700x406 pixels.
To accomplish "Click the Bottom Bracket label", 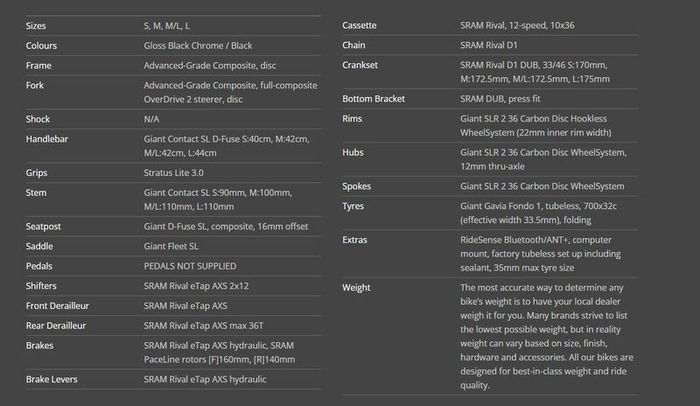I will [374, 99].
